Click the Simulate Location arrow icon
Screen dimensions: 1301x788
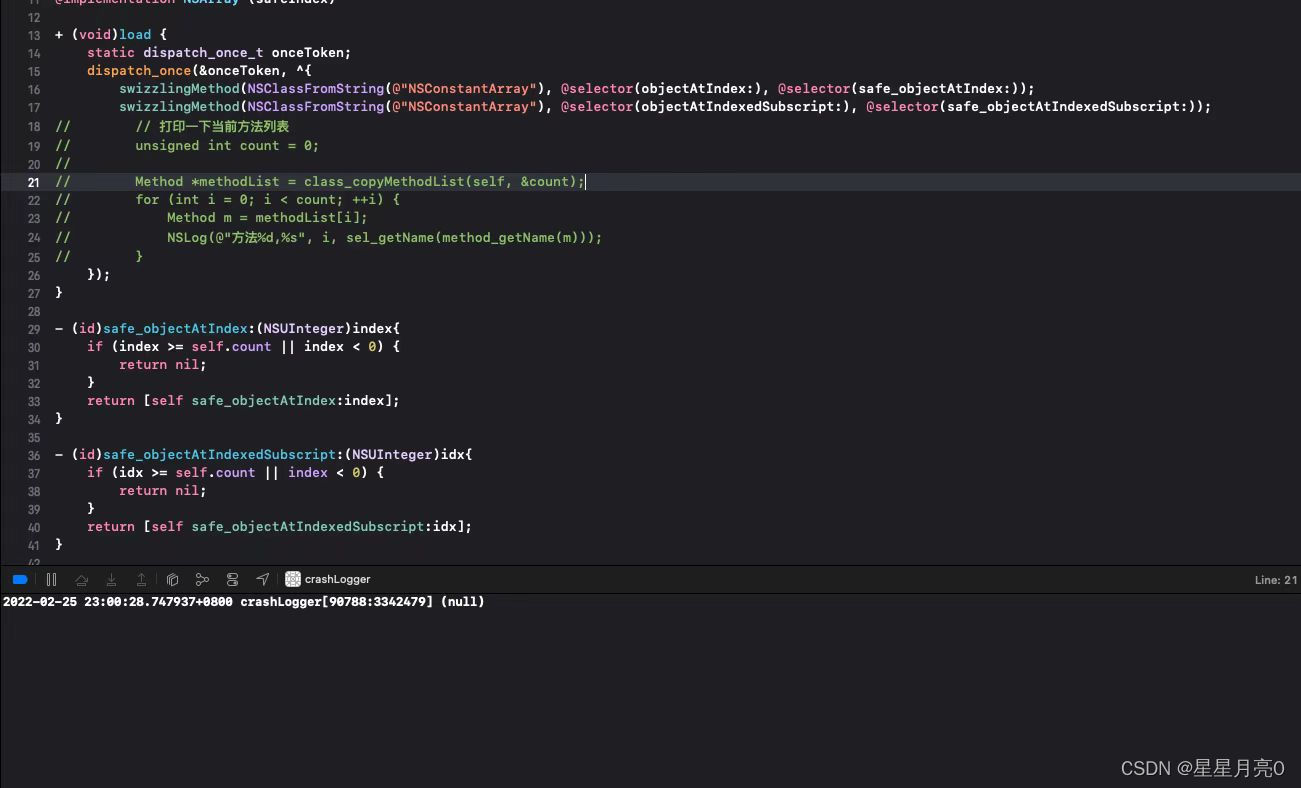262,579
